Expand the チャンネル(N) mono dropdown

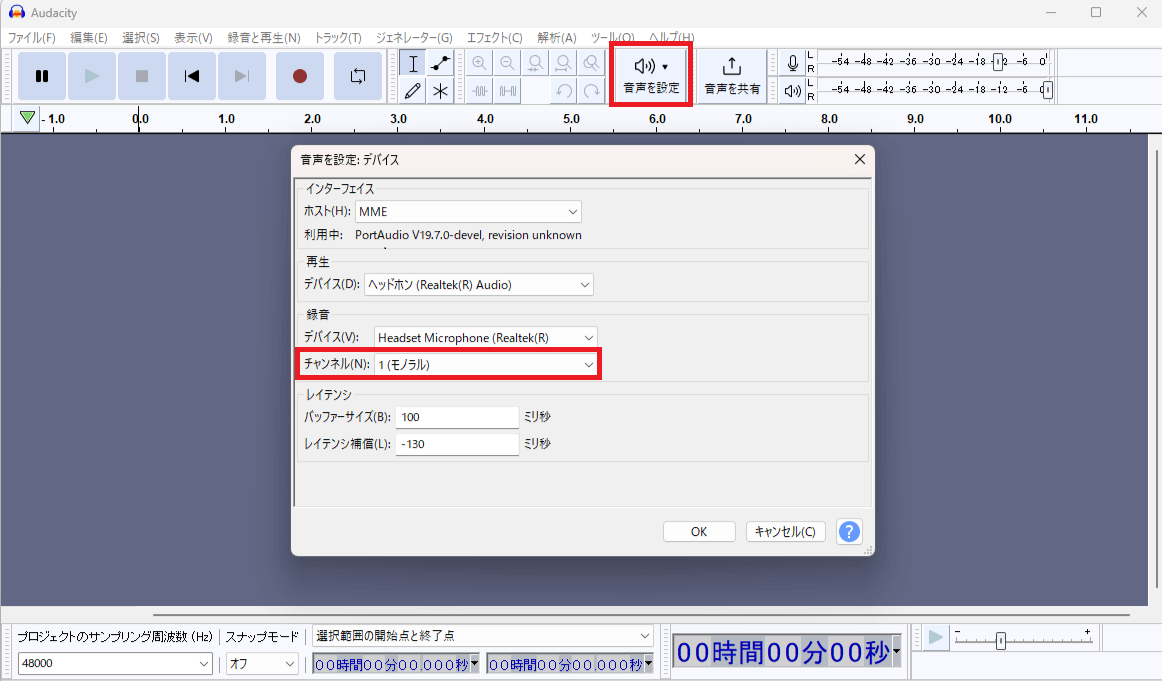pyautogui.click(x=485, y=365)
